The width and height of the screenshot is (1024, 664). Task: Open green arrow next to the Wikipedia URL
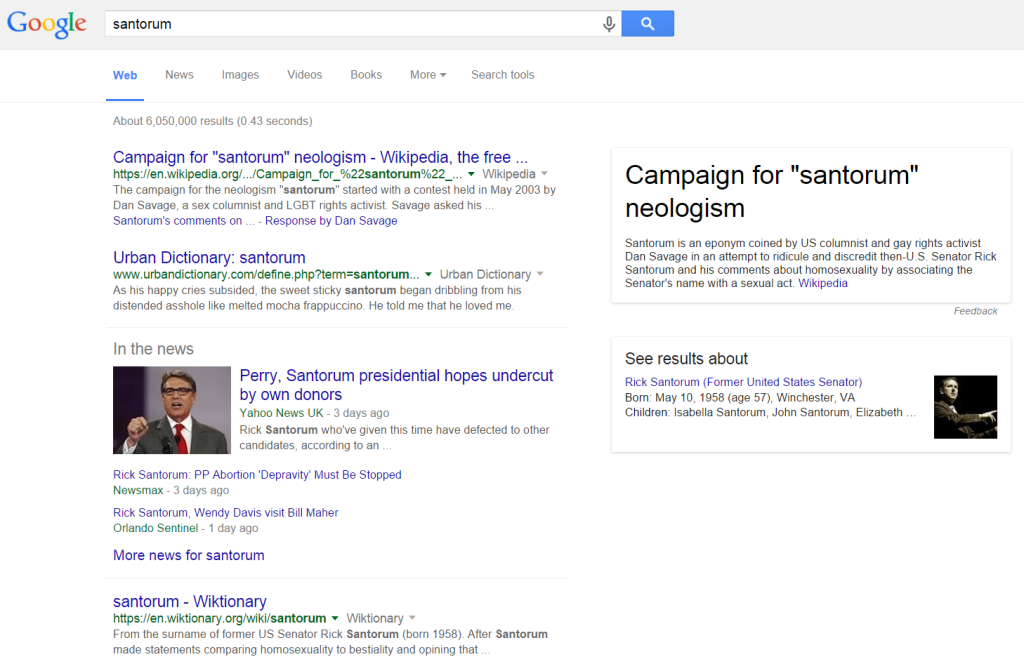[471, 174]
